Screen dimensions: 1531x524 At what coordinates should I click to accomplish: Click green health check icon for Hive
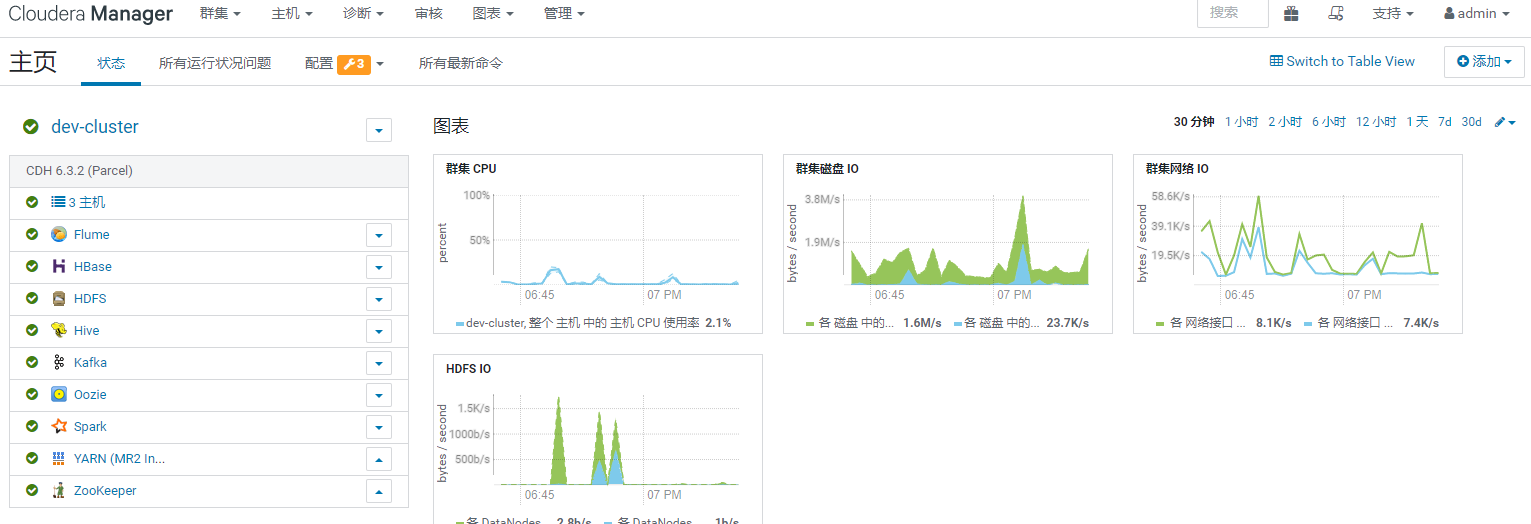[32, 330]
